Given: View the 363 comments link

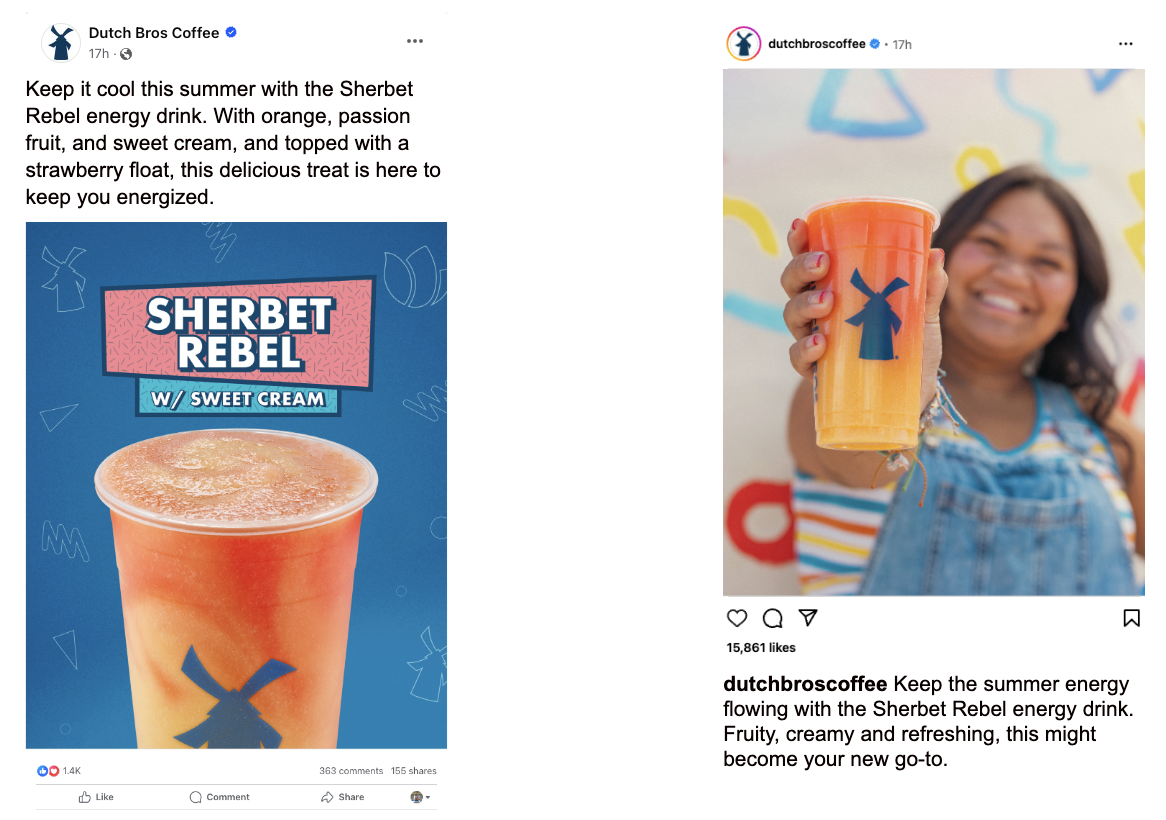Looking at the screenshot, I should [x=351, y=771].
